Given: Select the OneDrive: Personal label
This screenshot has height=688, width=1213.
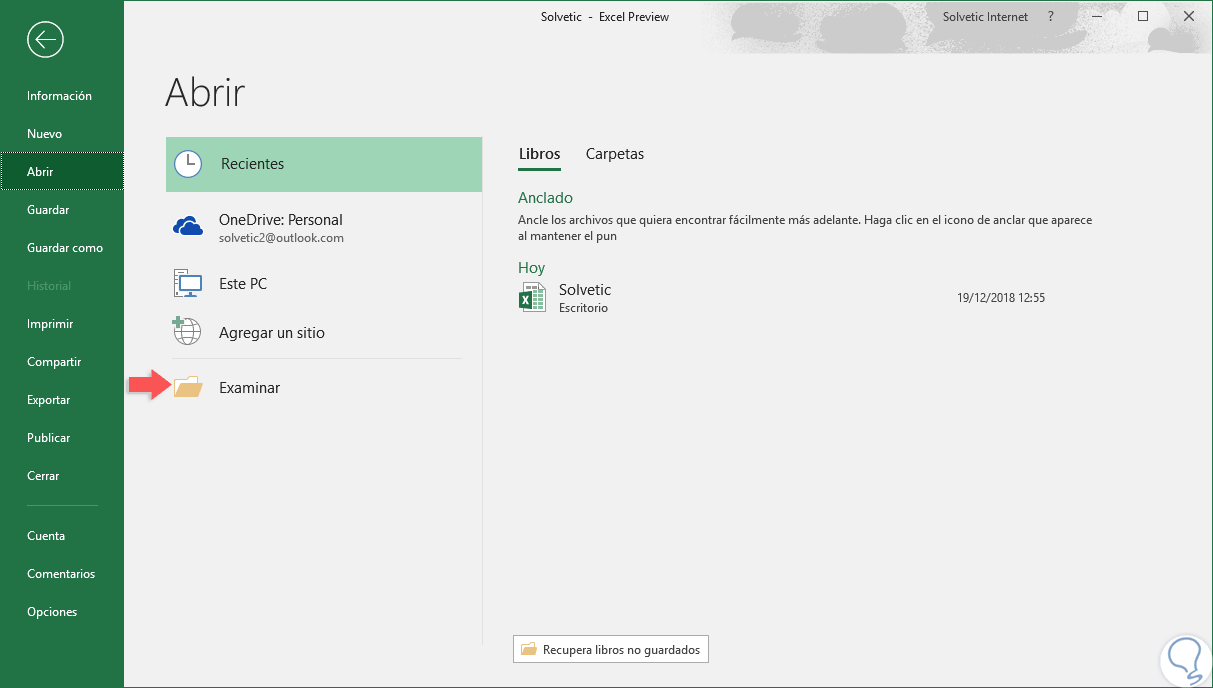Looking at the screenshot, I should pos(281,220).
